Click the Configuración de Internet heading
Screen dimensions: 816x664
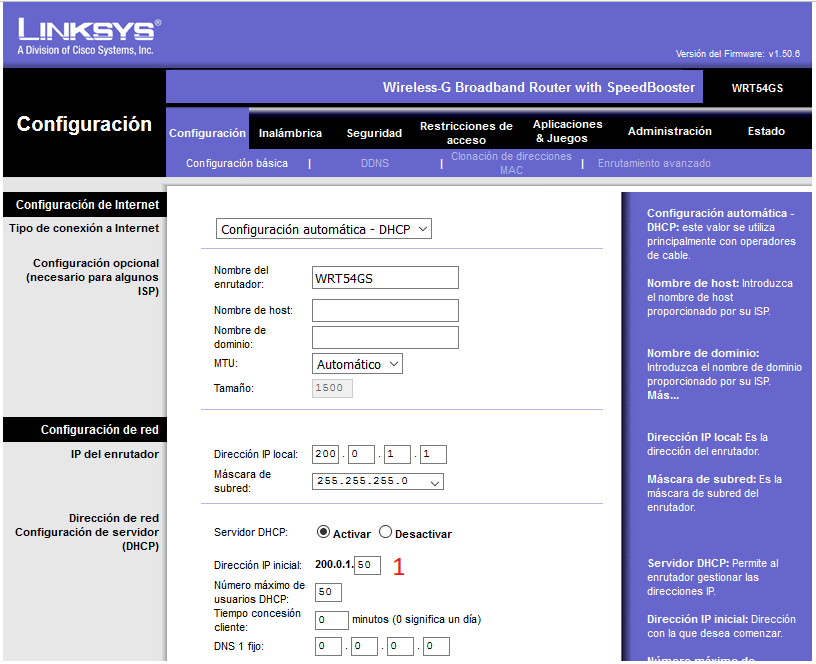(87, 205)
